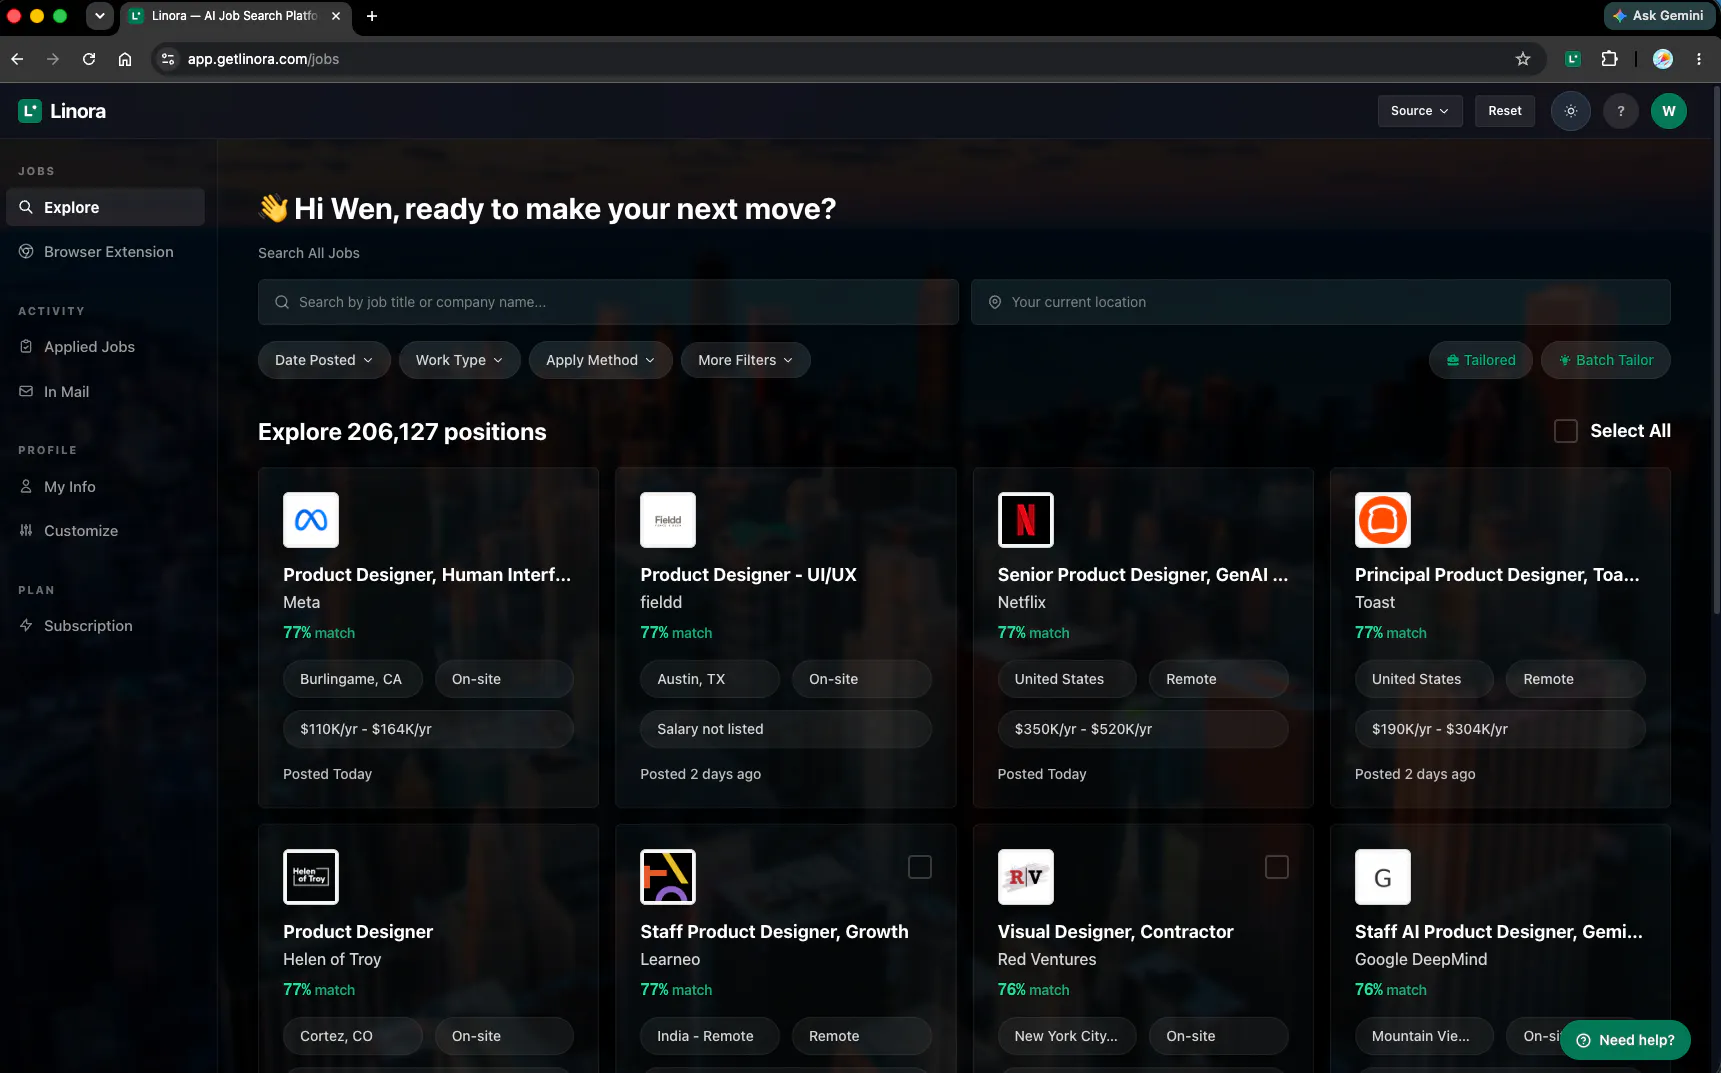Click the Linora extension icon in browser toolbar

(x=1573, y=59)
